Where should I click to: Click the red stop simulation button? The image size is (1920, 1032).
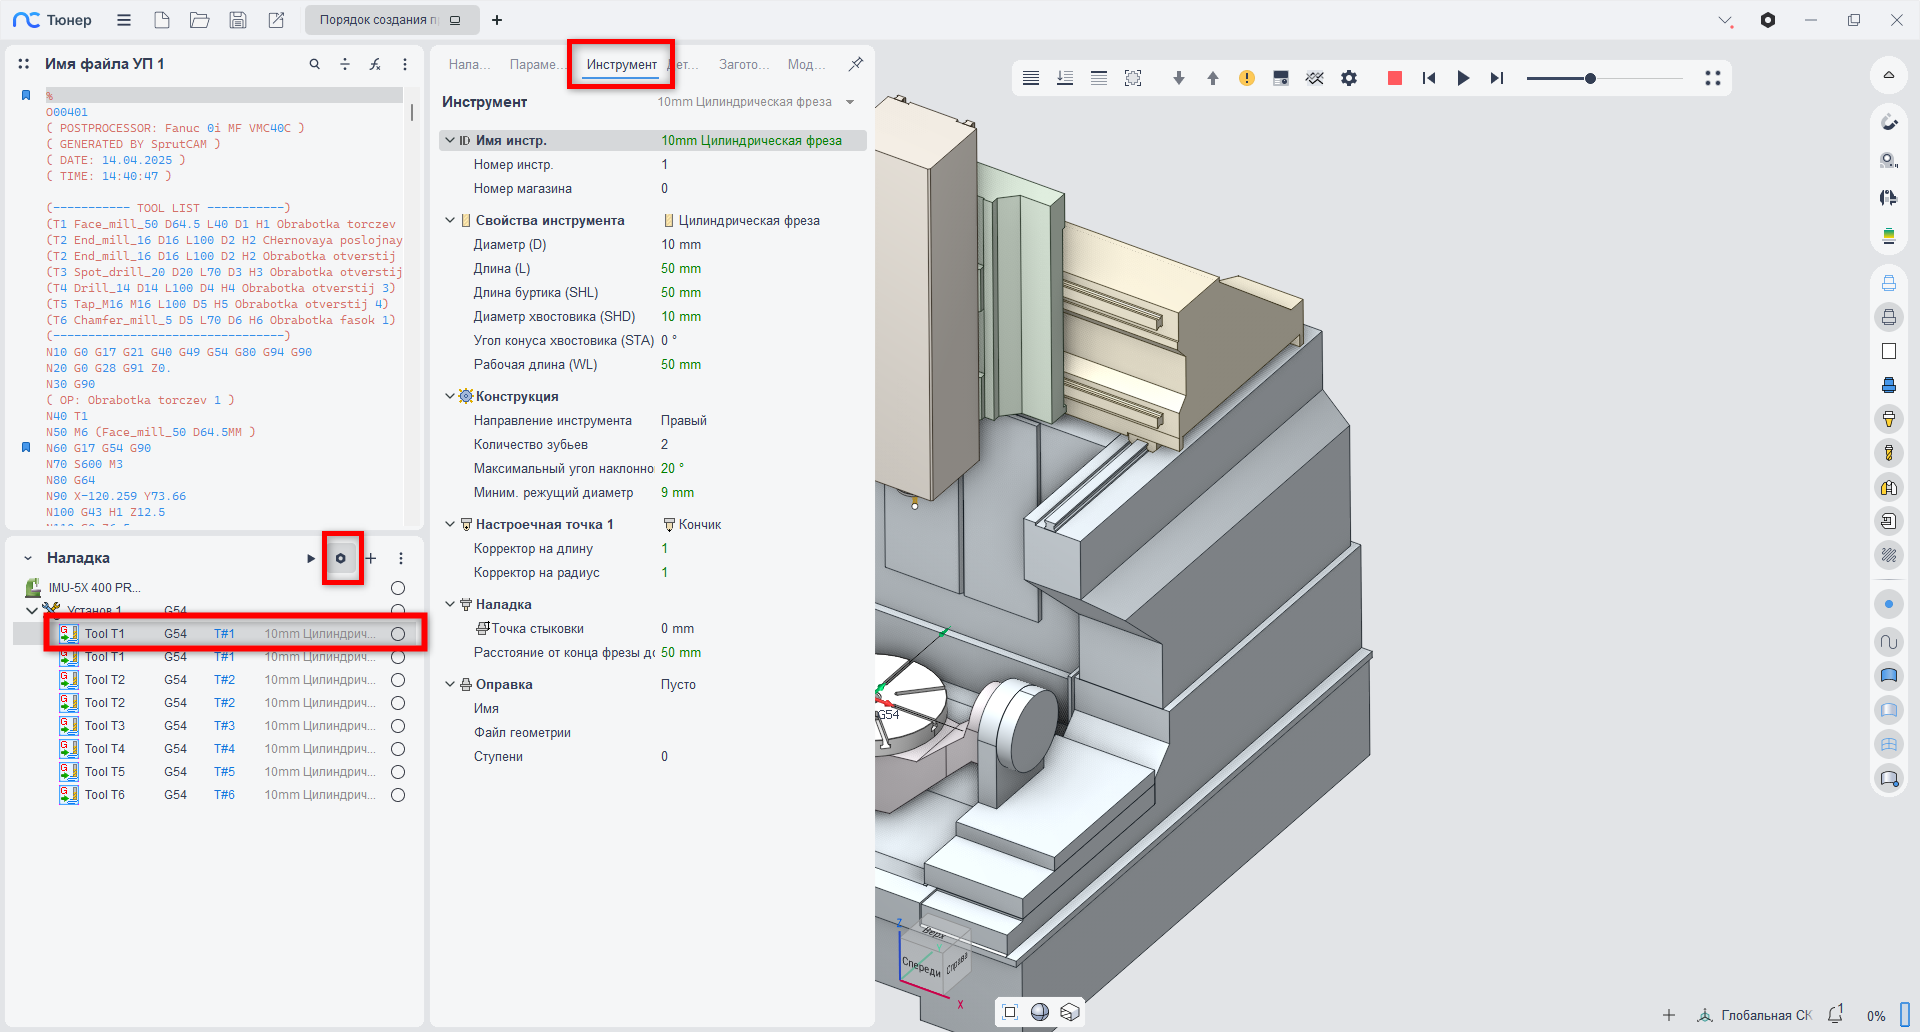point(1394,78)
